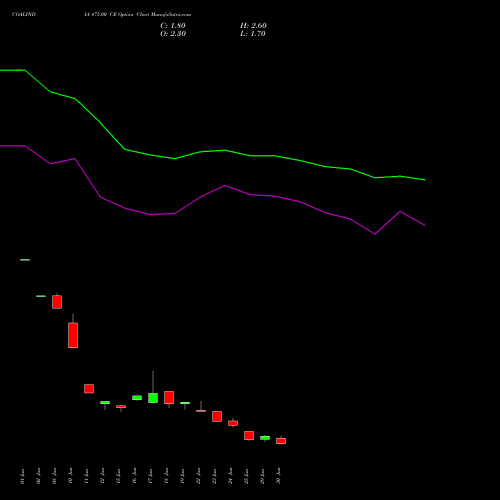Click the 24 Jun date axis label

pos(230,476)
